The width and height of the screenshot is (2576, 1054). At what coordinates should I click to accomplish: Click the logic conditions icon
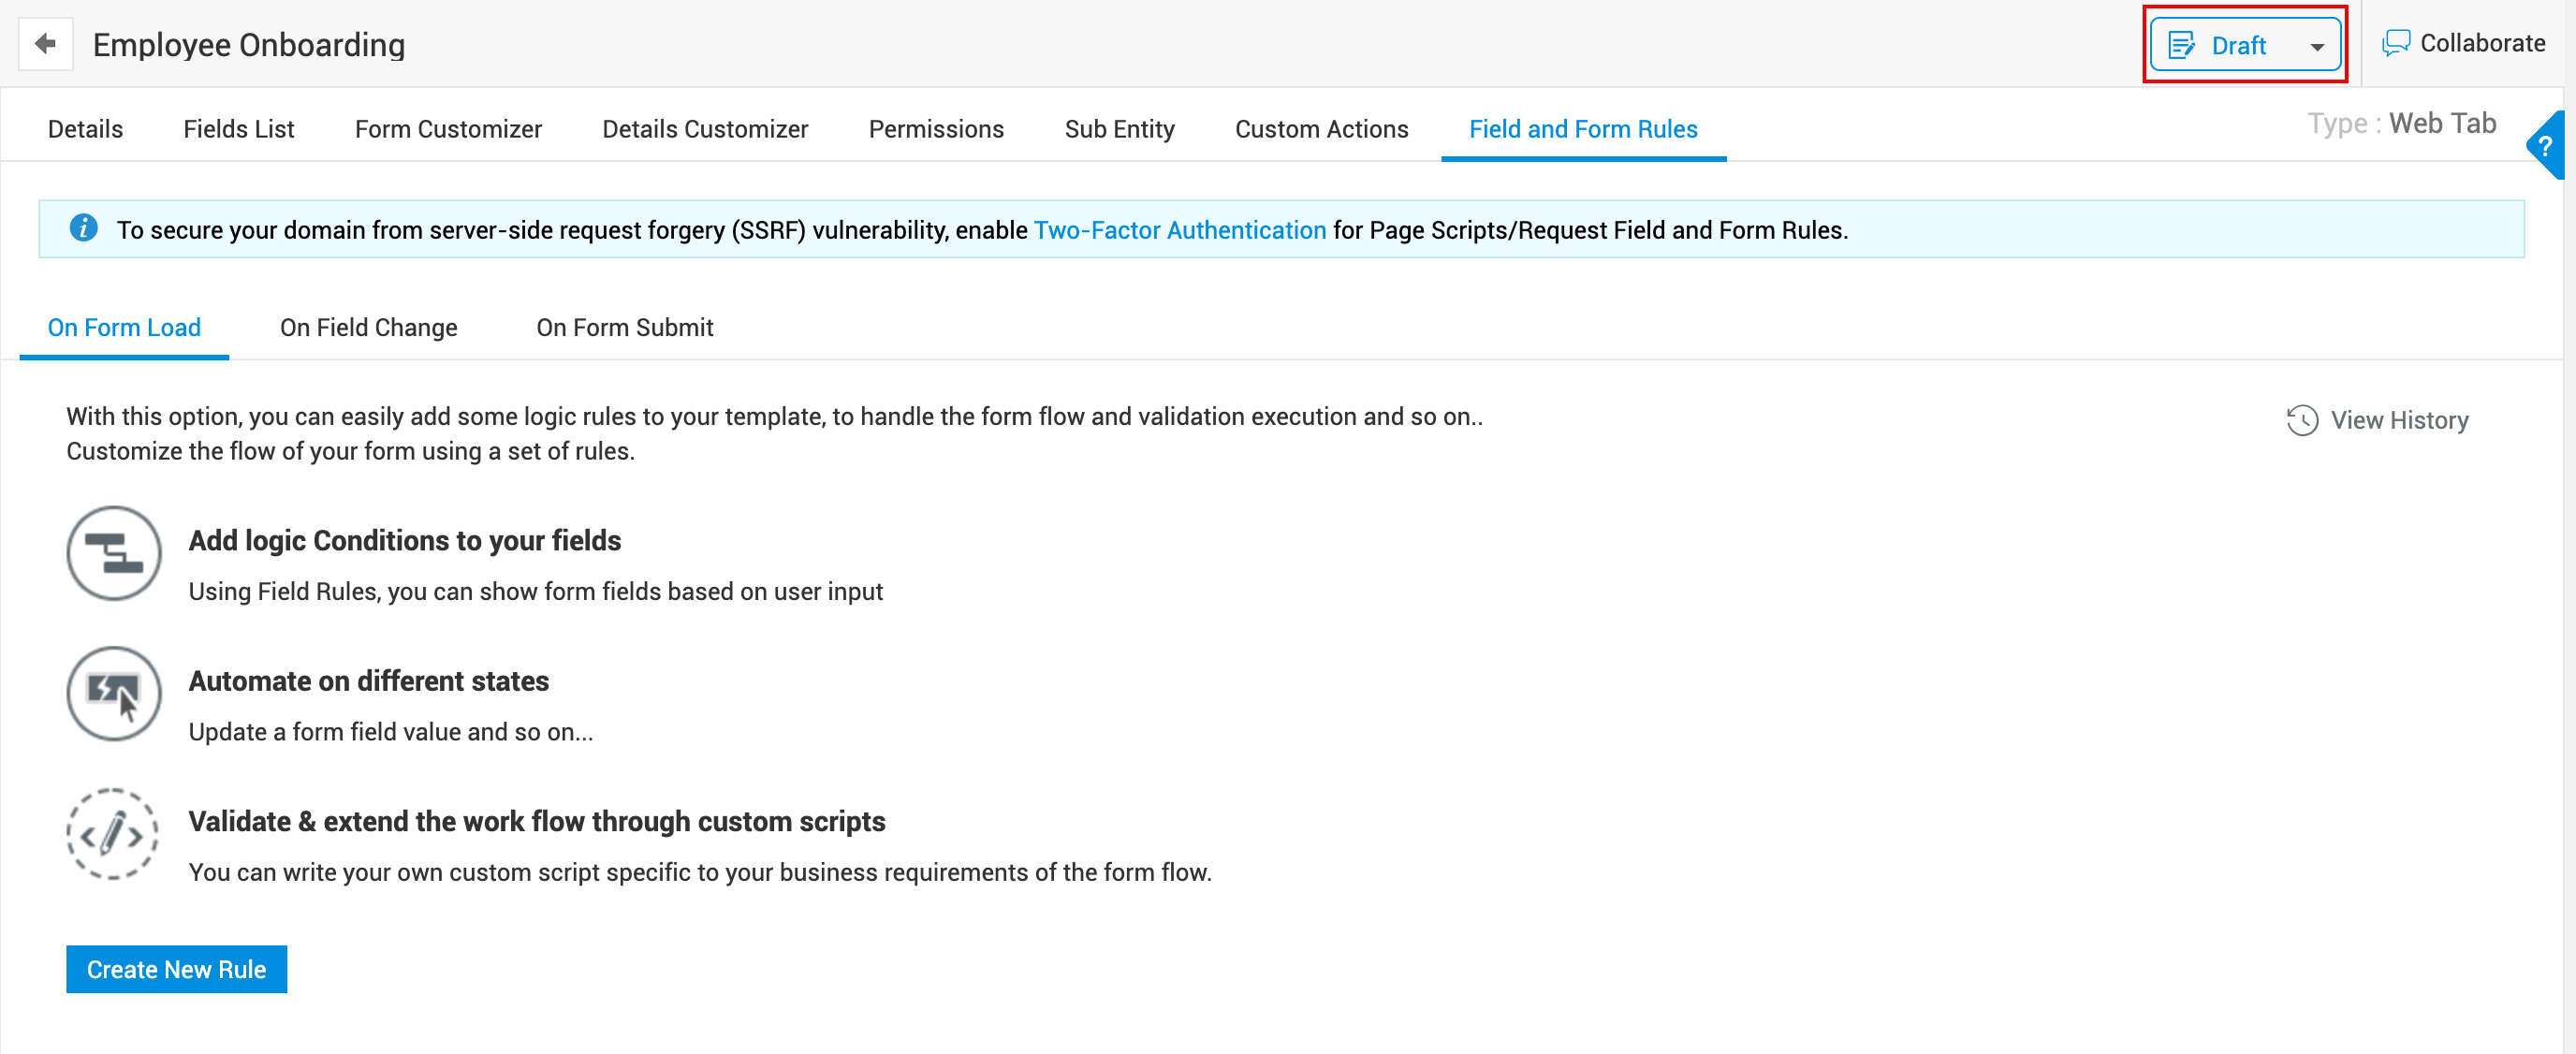tap(114, 553)
